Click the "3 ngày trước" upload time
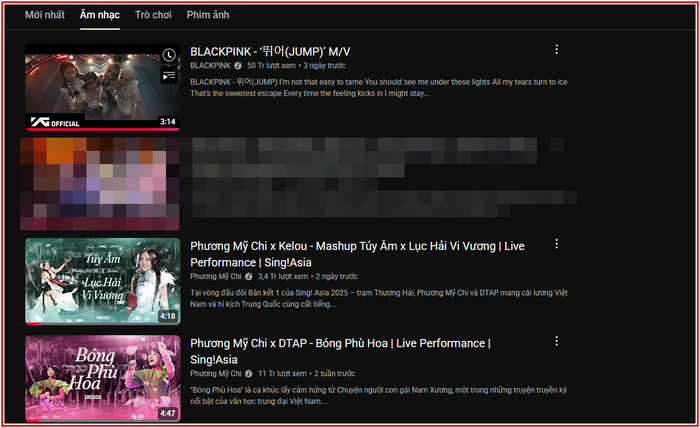Image resolution: width=700 pixels, height=428 pixels. click(325, 66)
